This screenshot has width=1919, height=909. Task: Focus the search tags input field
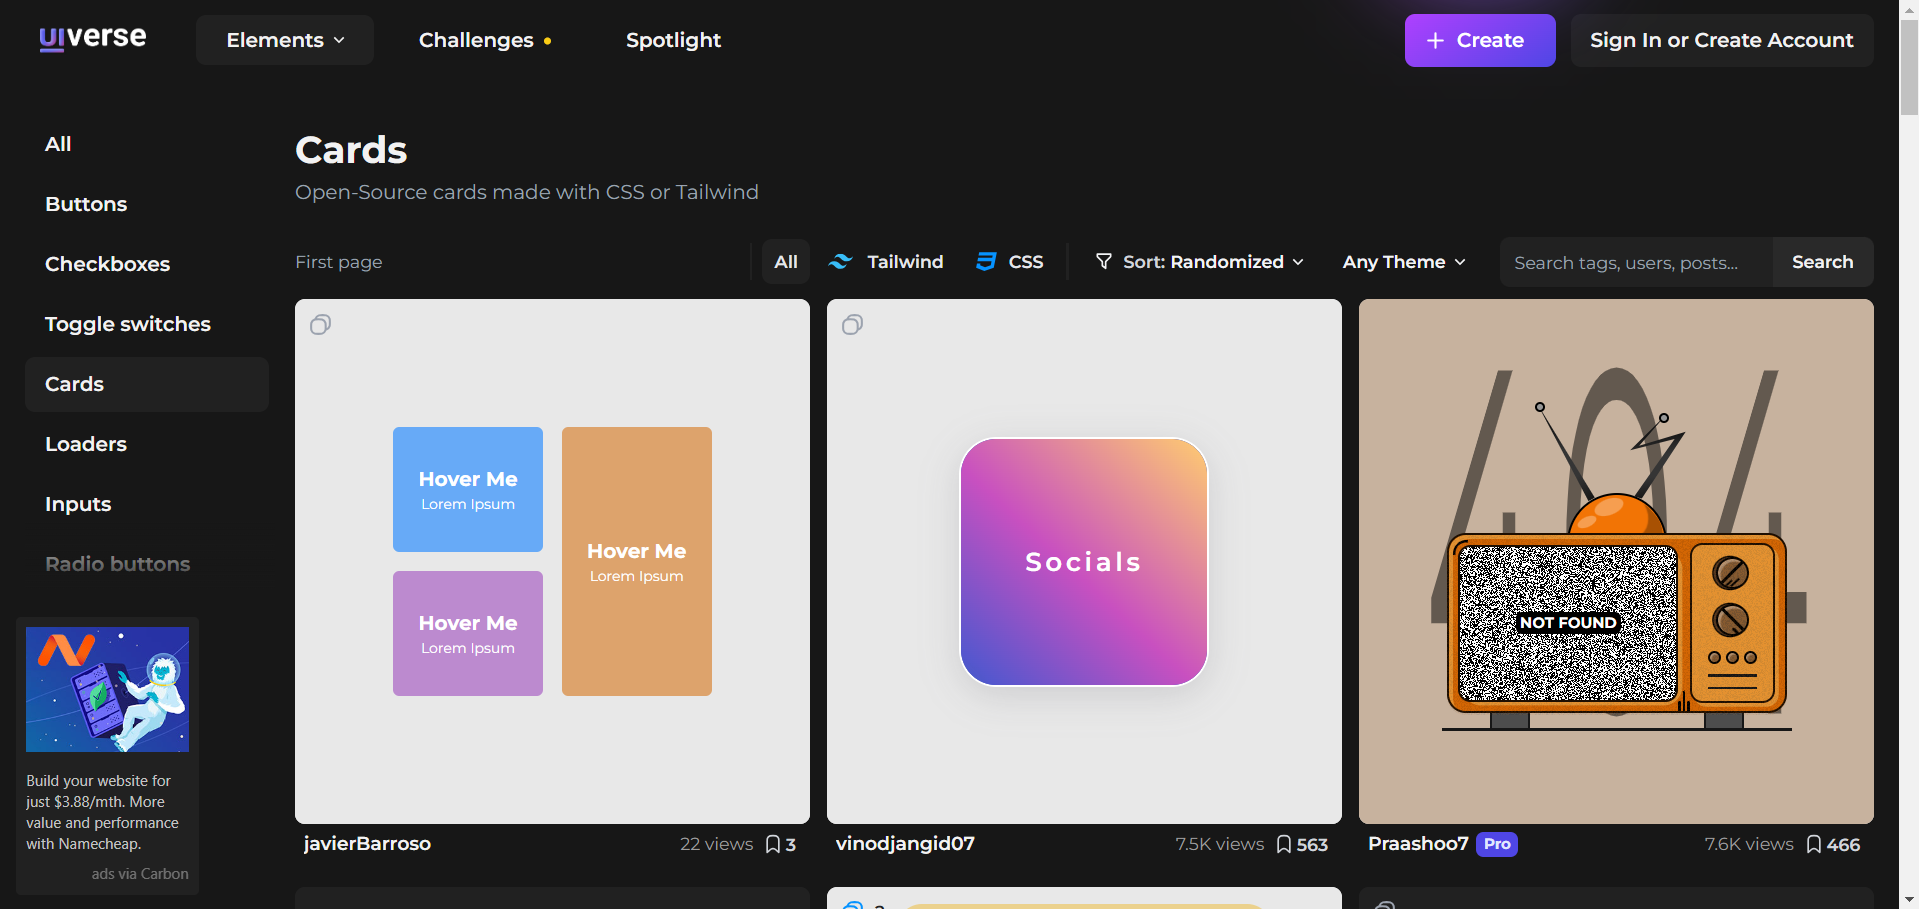coord(1635,263)
